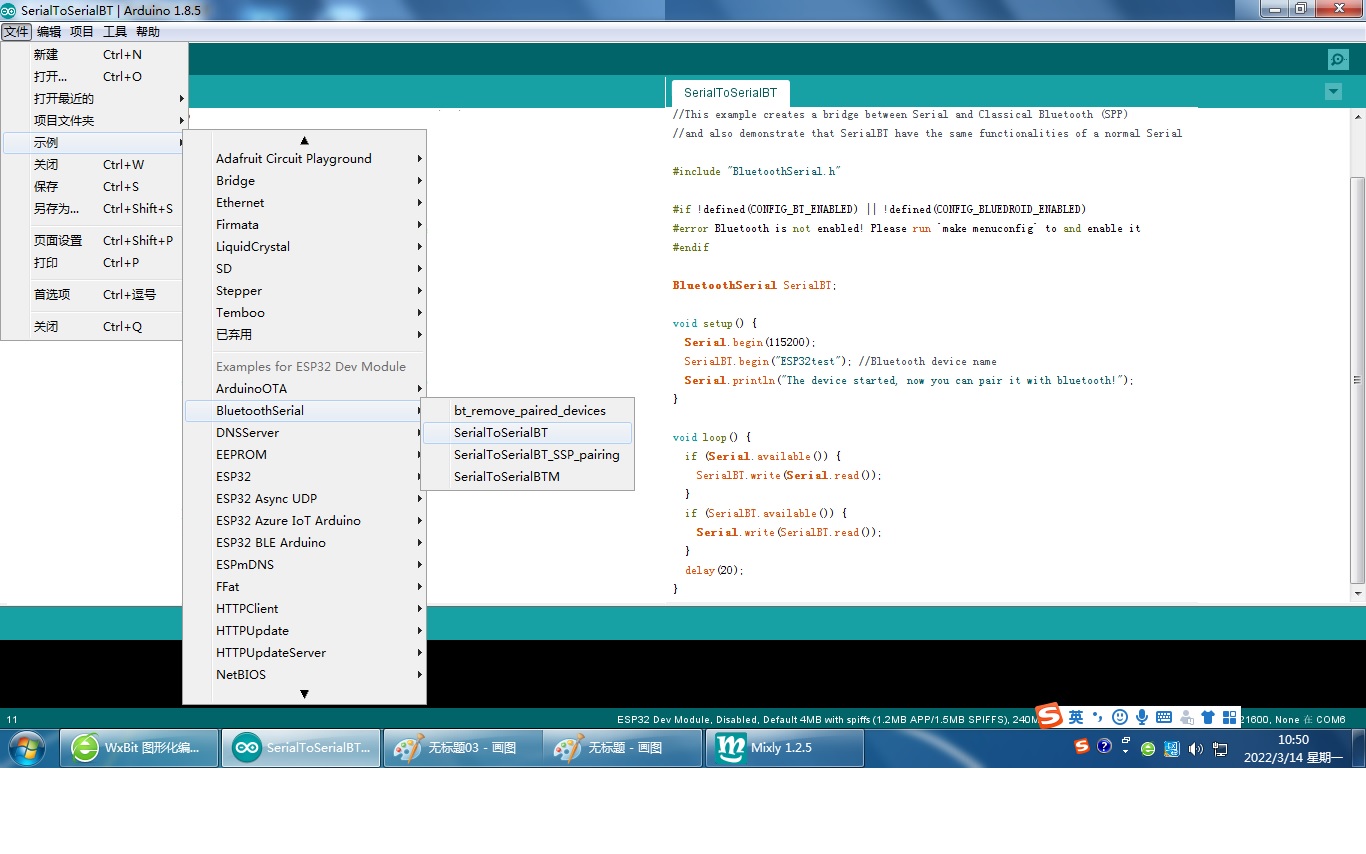
Task: Open the Serial Monitor magnifier icon
Action: click(x=1338, y=59)
